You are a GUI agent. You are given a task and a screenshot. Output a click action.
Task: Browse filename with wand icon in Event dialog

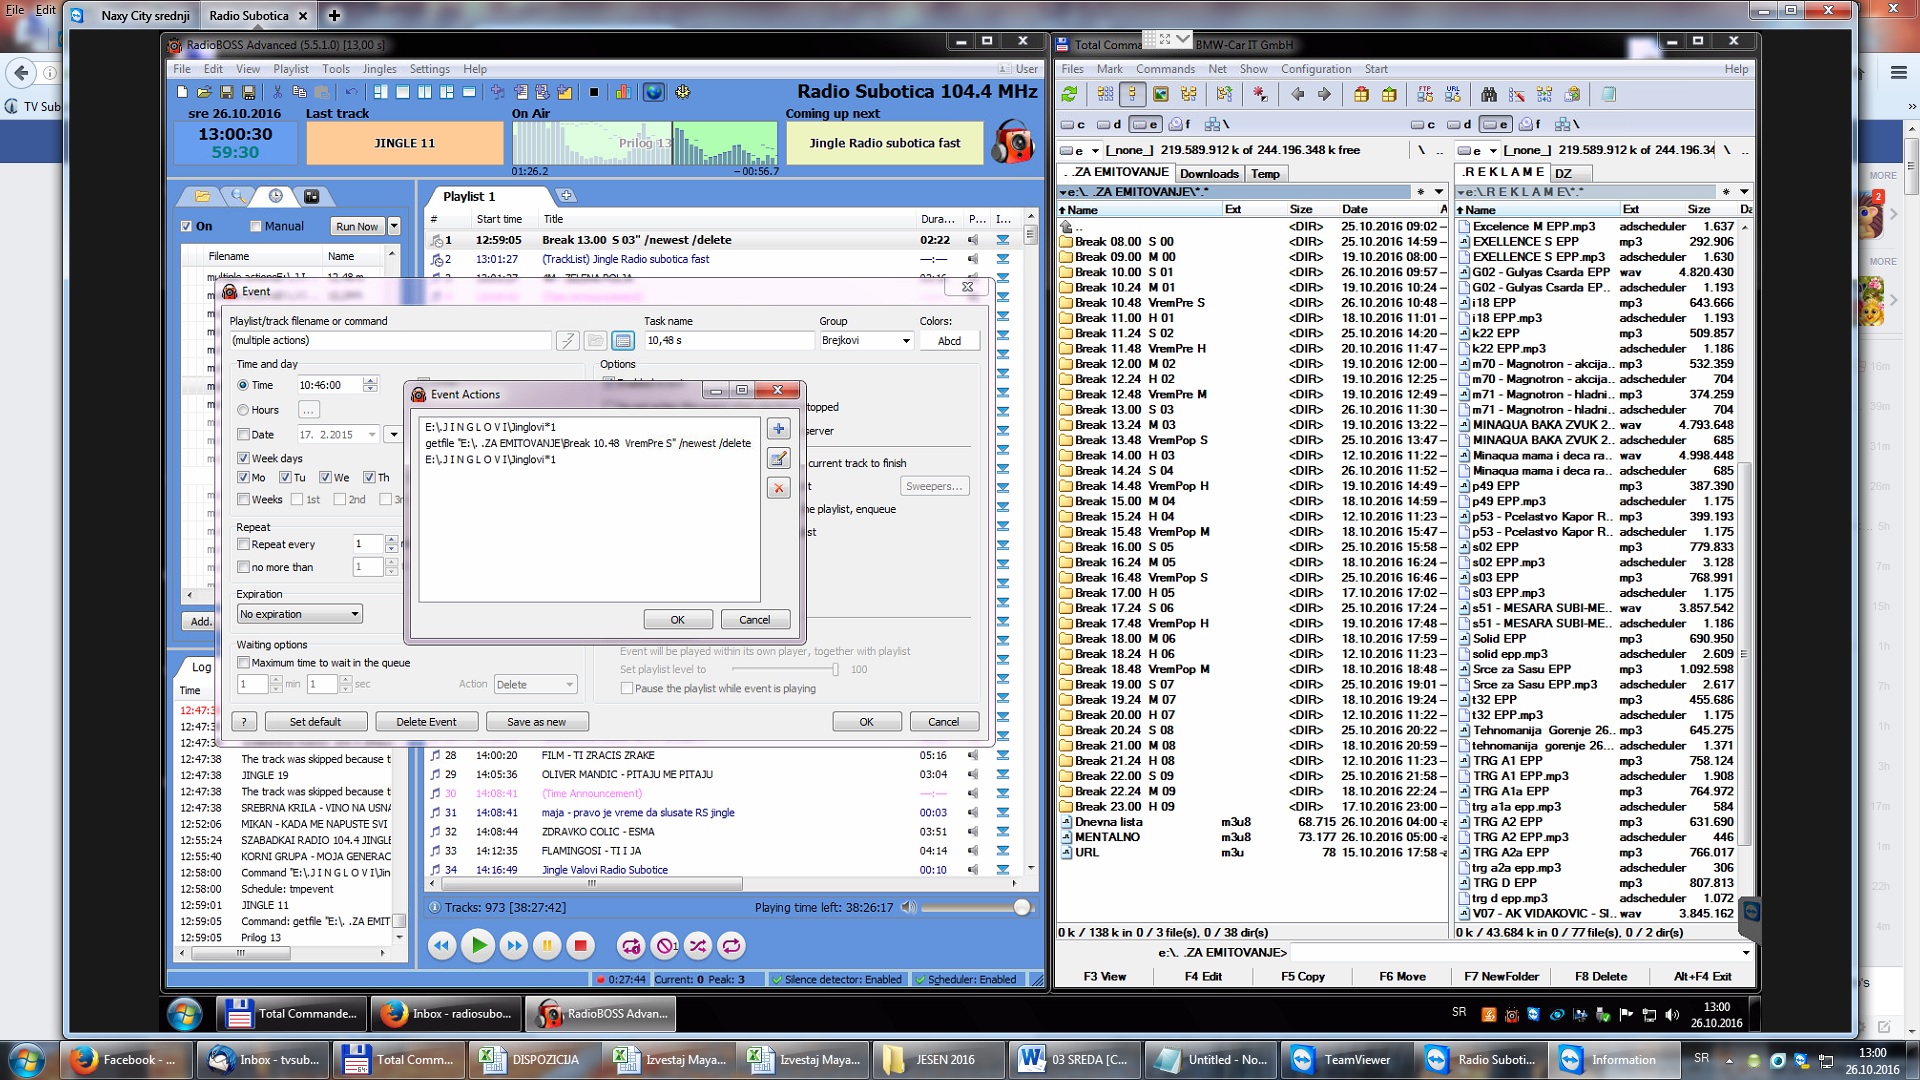tap(567, 341)
